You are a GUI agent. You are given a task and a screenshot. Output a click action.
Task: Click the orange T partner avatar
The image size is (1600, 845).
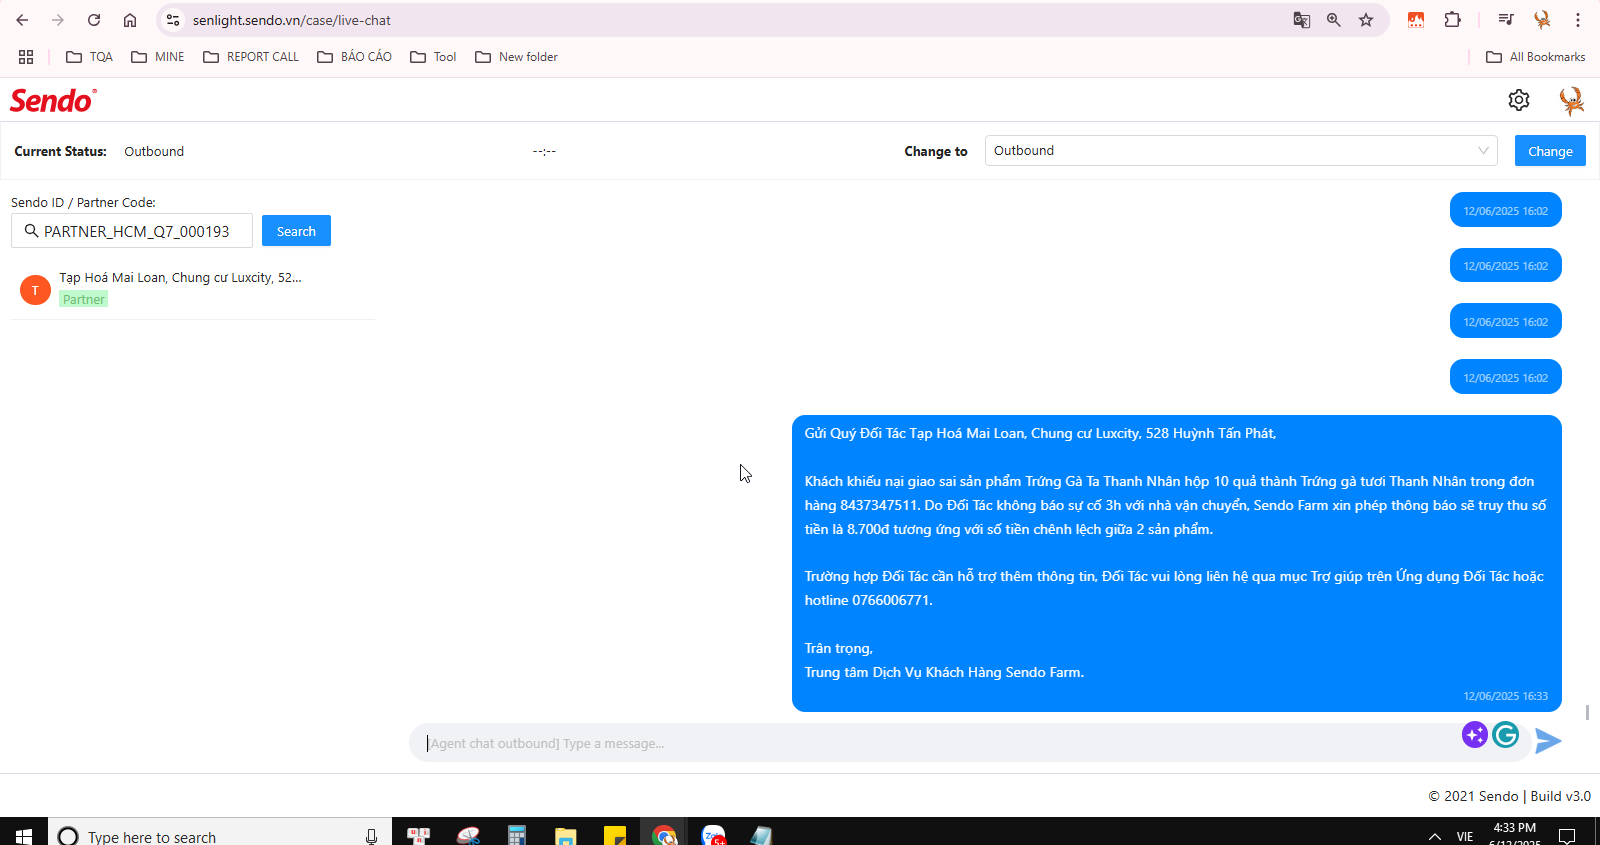[x=35, y=290]
